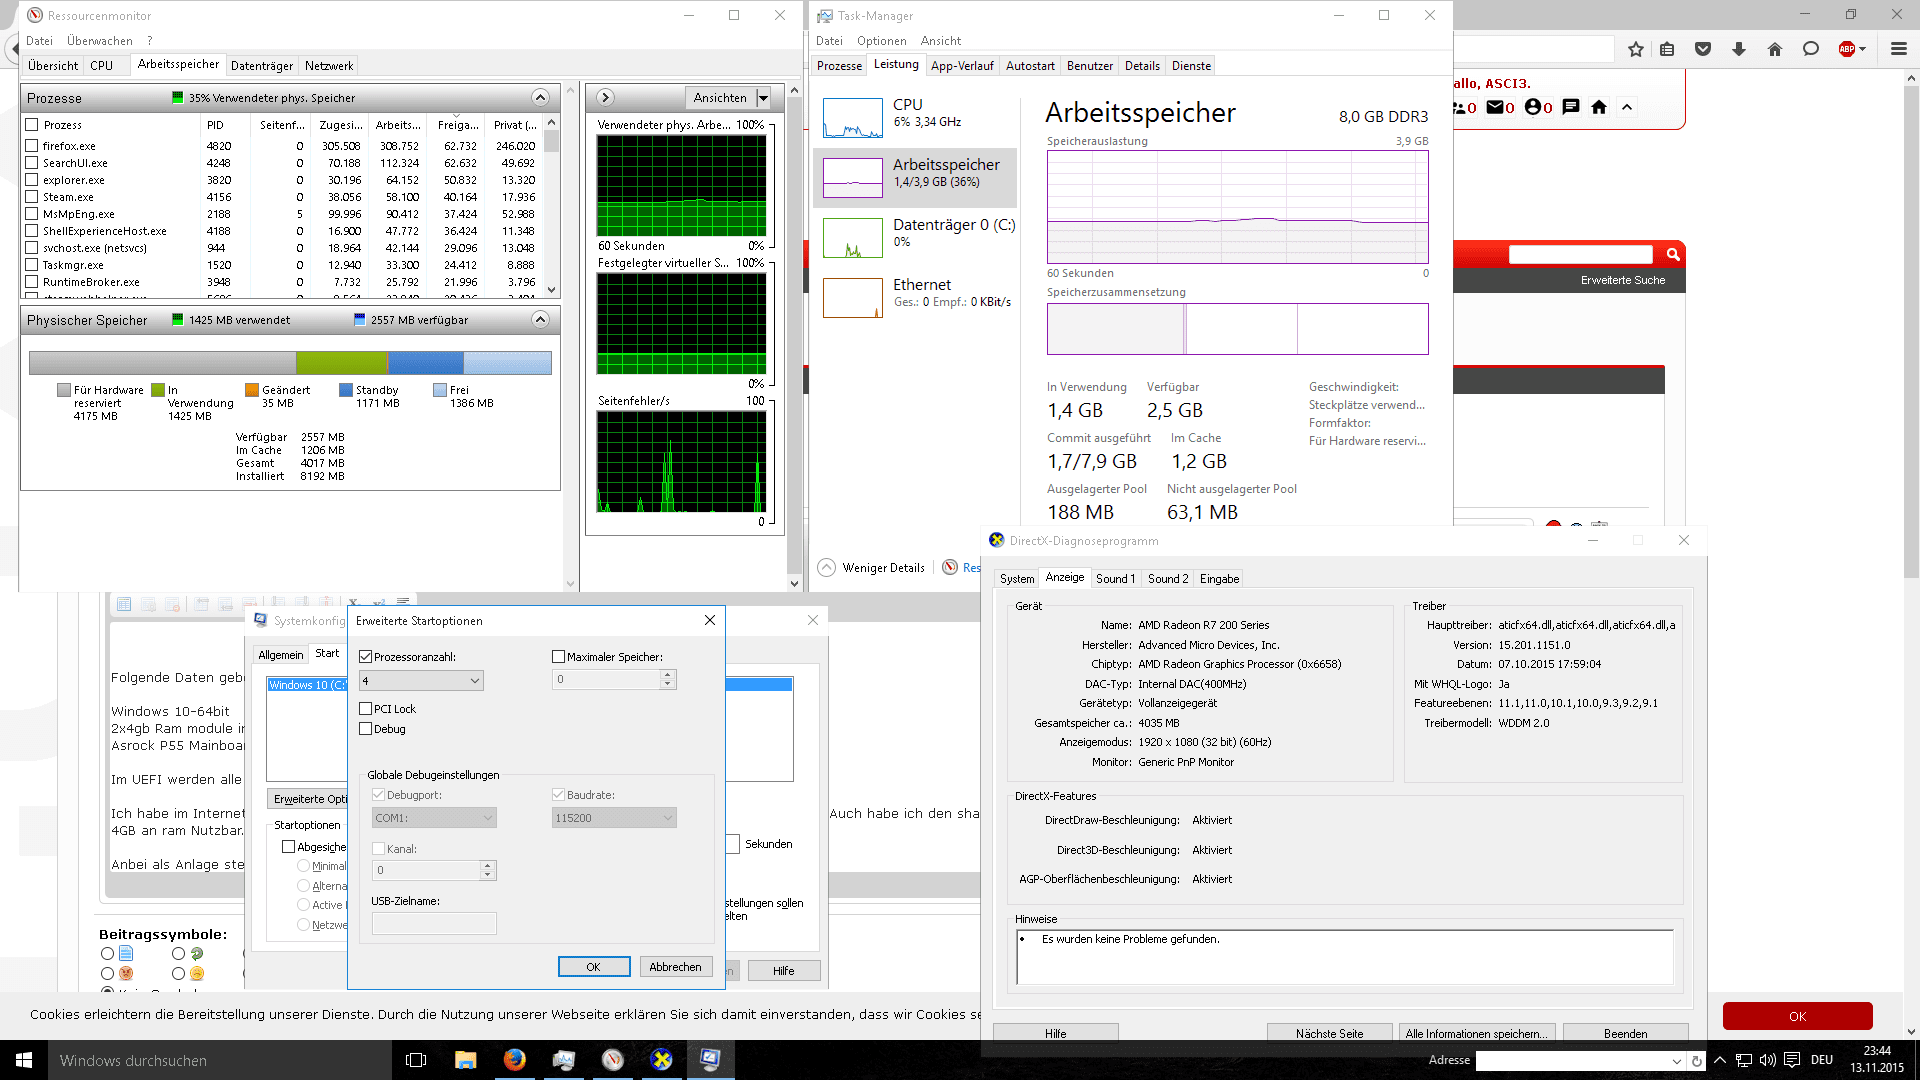Enable the Debug checkbox
Viewport: 1920px width, 1080px height.
coord(365,729)
